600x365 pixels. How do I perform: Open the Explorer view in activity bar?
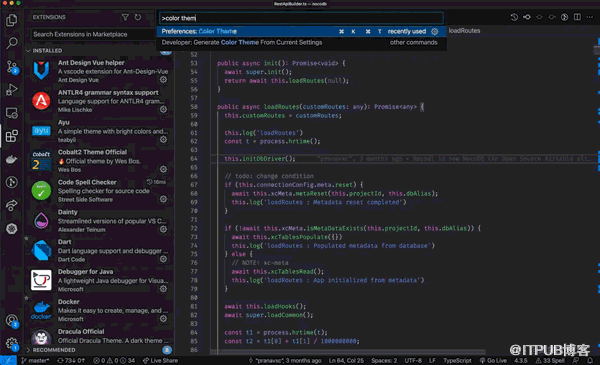click(x=11, y=20)
